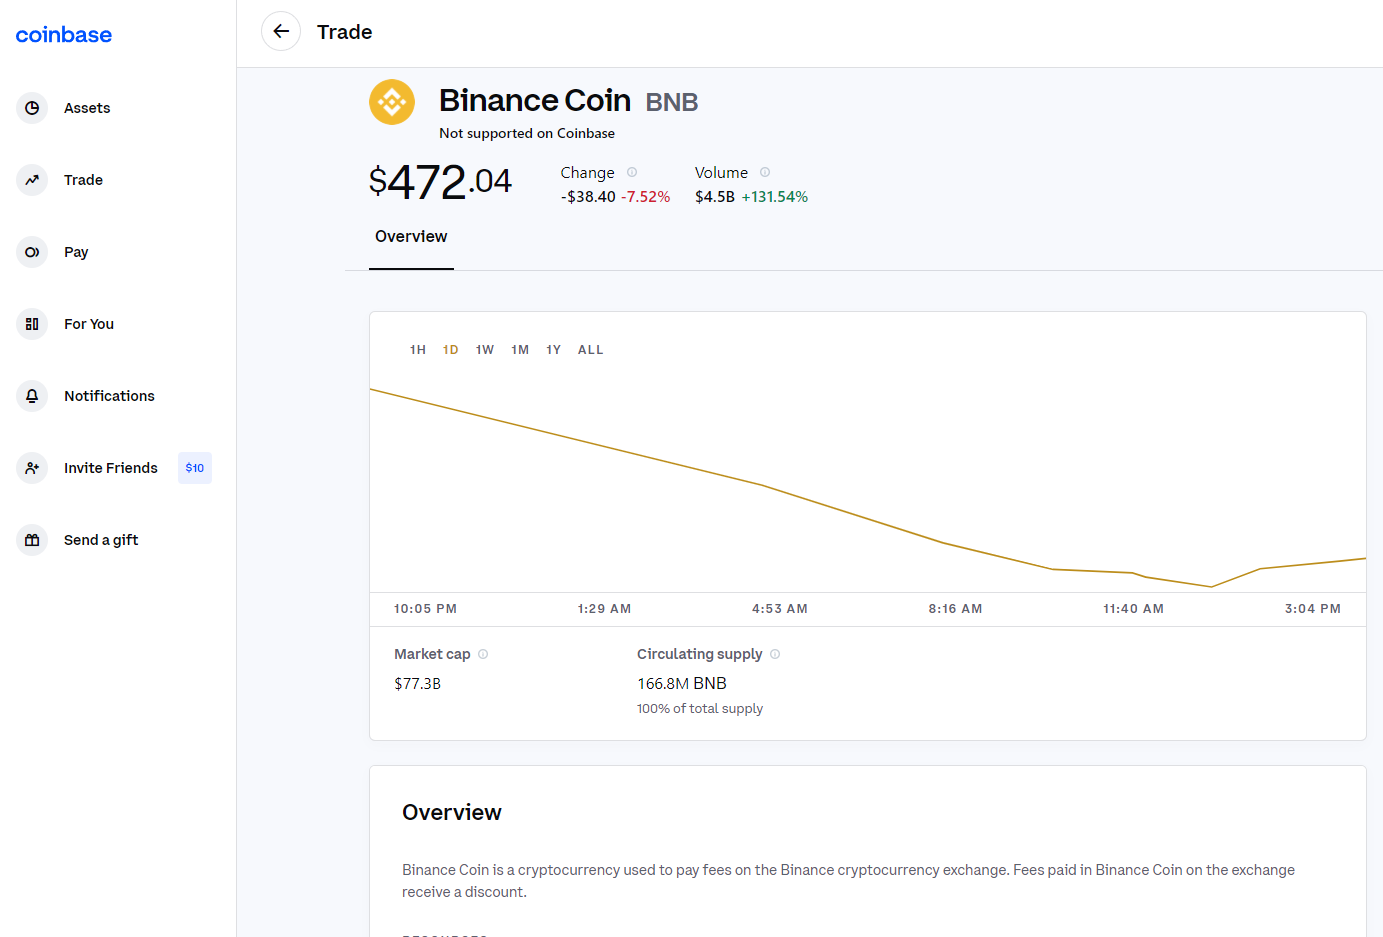Open Invite Friends in the sidebar
The height and width of the screenshot is (937, 1383).
click(x=111, y=468)
